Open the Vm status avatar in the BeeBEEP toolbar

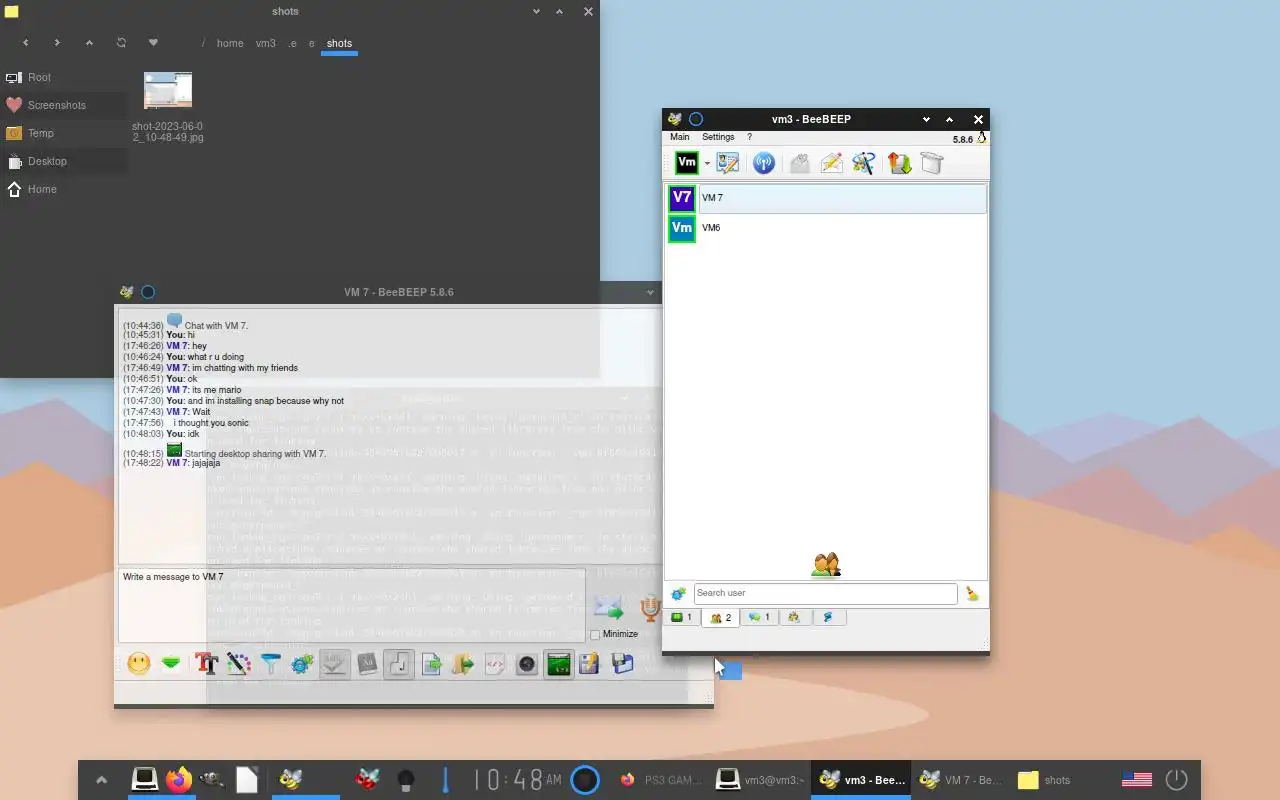[686, 163]
